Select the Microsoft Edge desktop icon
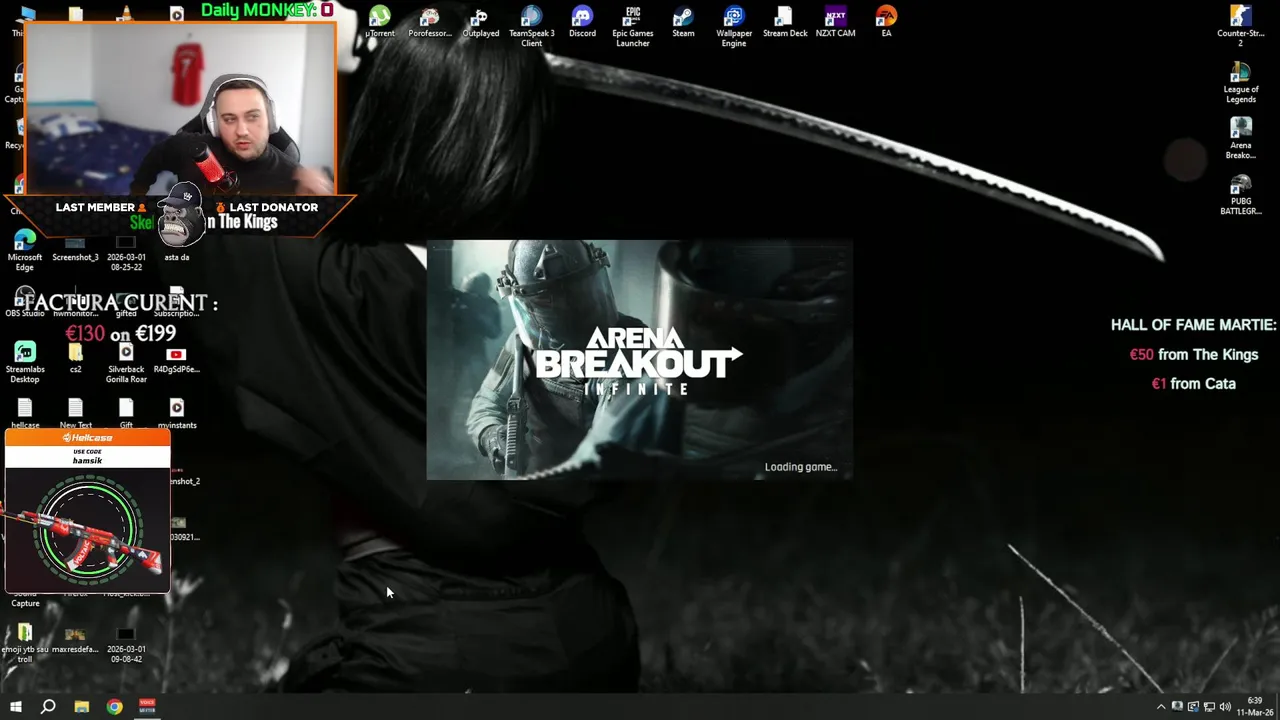The width and height of the screenshot is (1280, 720). [x=25, y=250]
